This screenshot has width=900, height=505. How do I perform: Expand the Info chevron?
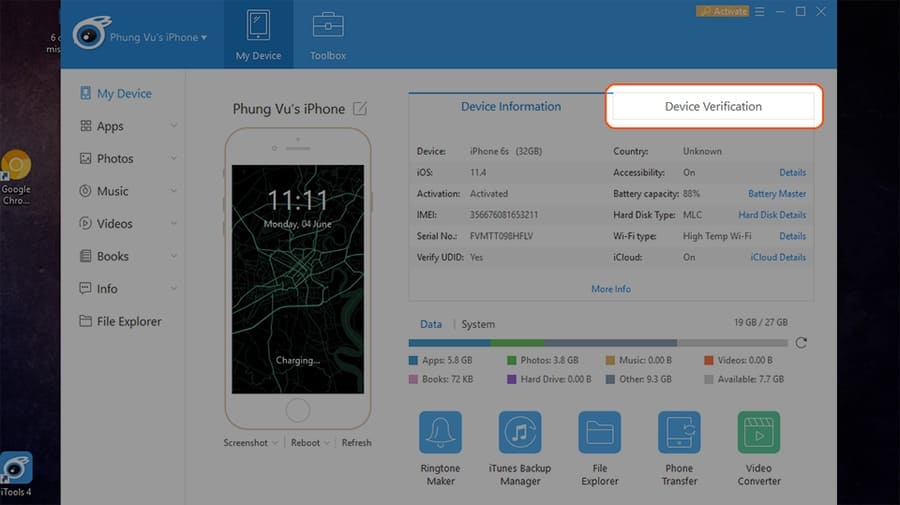pos(173,288)
